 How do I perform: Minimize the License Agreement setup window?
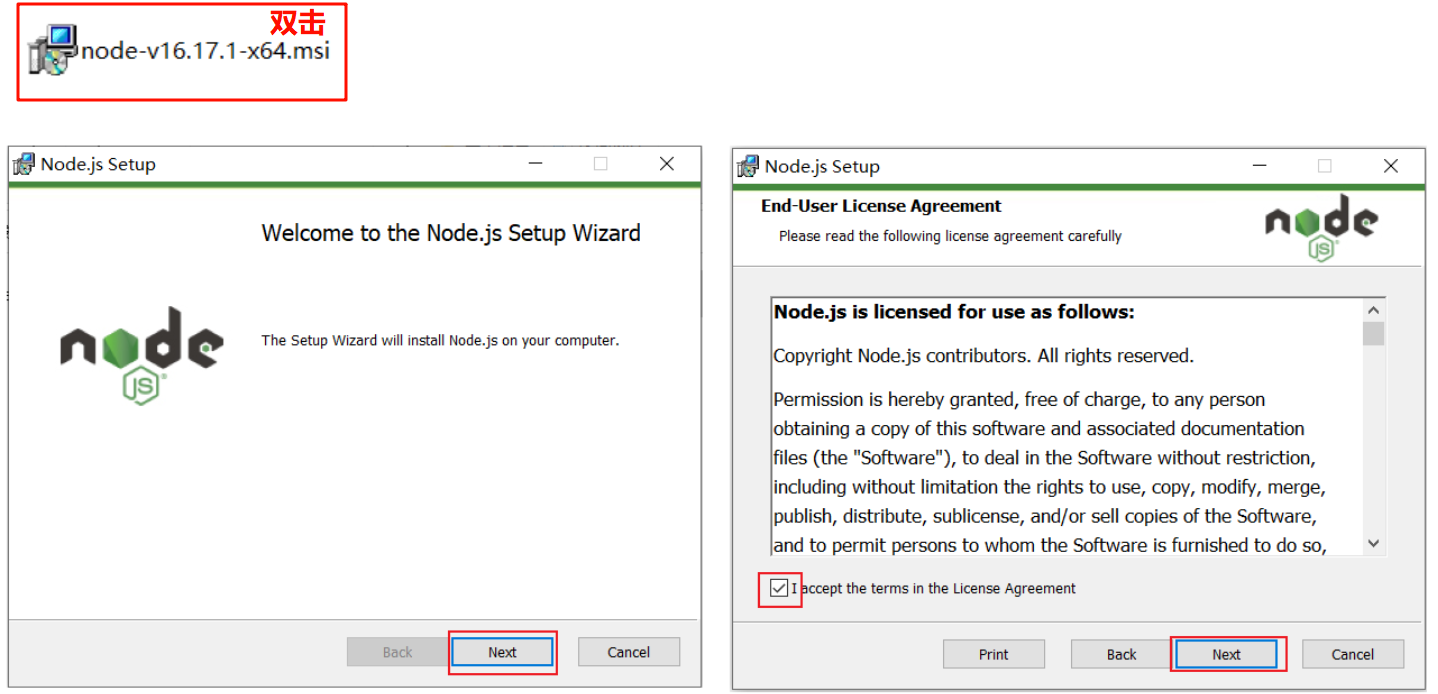click(x=1260, y=166)
